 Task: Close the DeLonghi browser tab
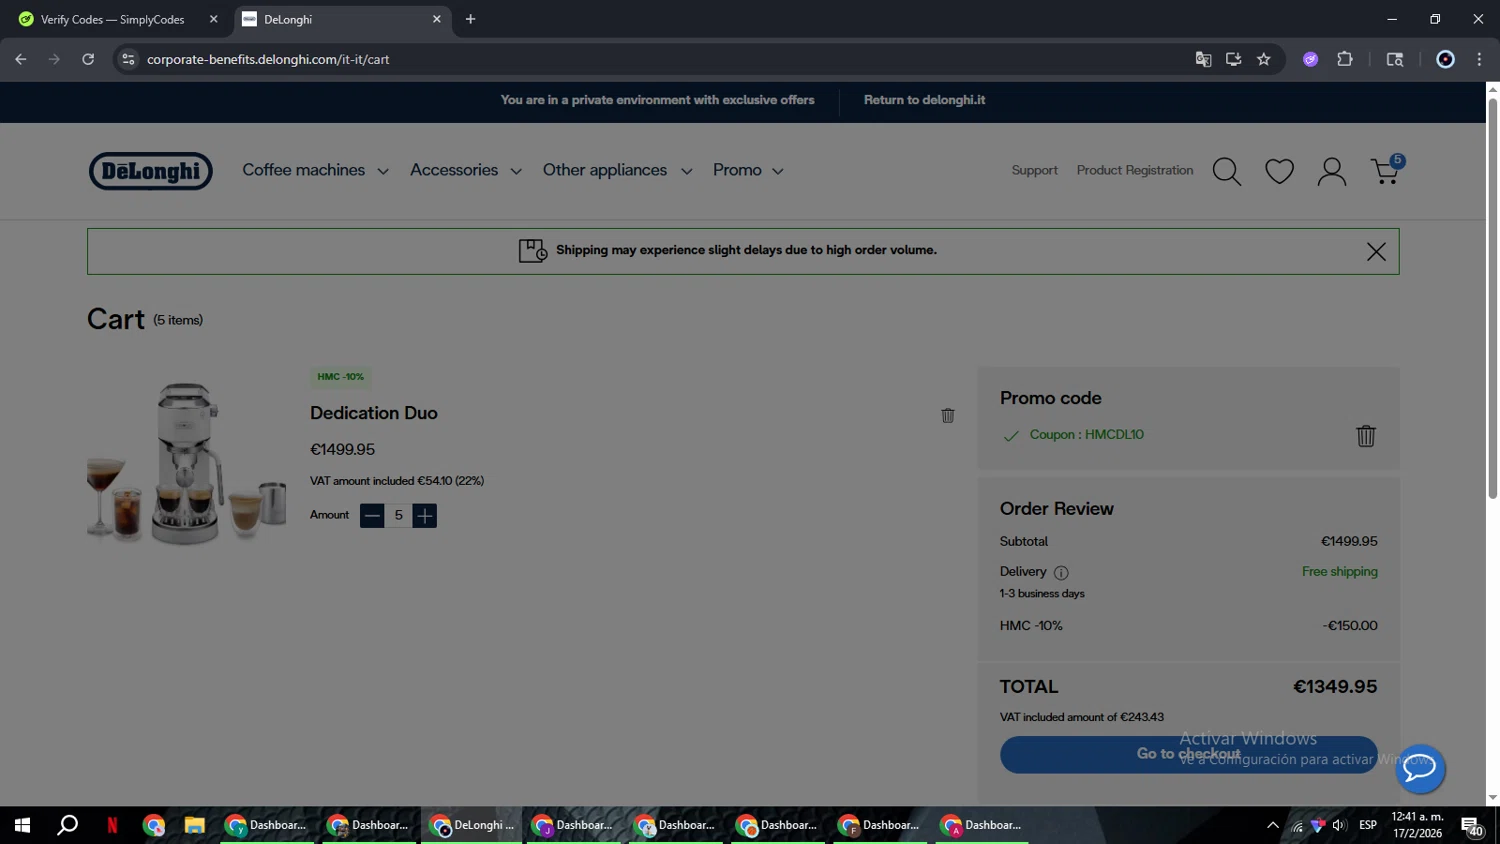click(436, 19)
